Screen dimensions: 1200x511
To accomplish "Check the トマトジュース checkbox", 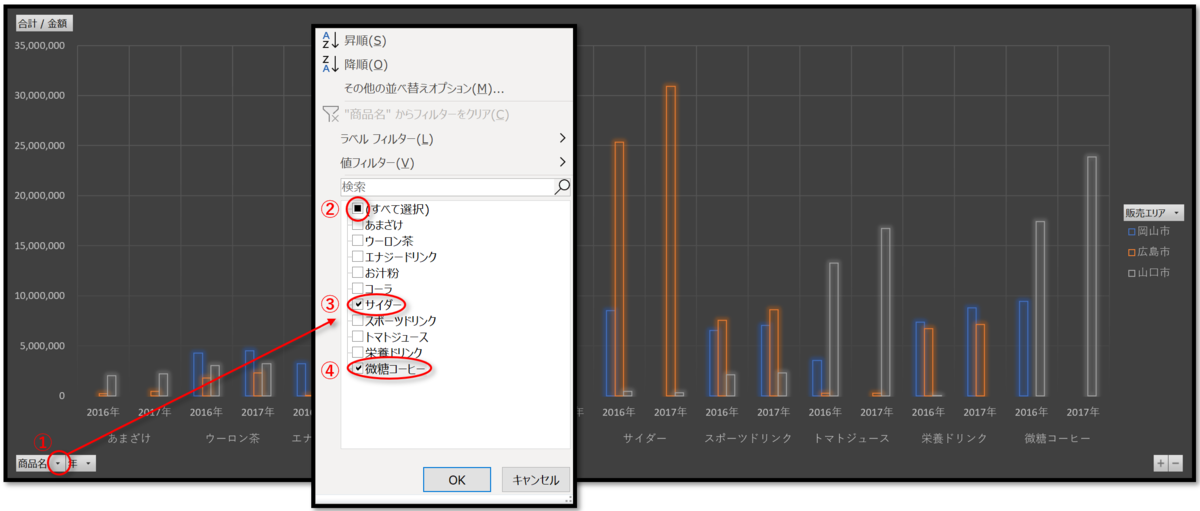I will pos(357,337).
